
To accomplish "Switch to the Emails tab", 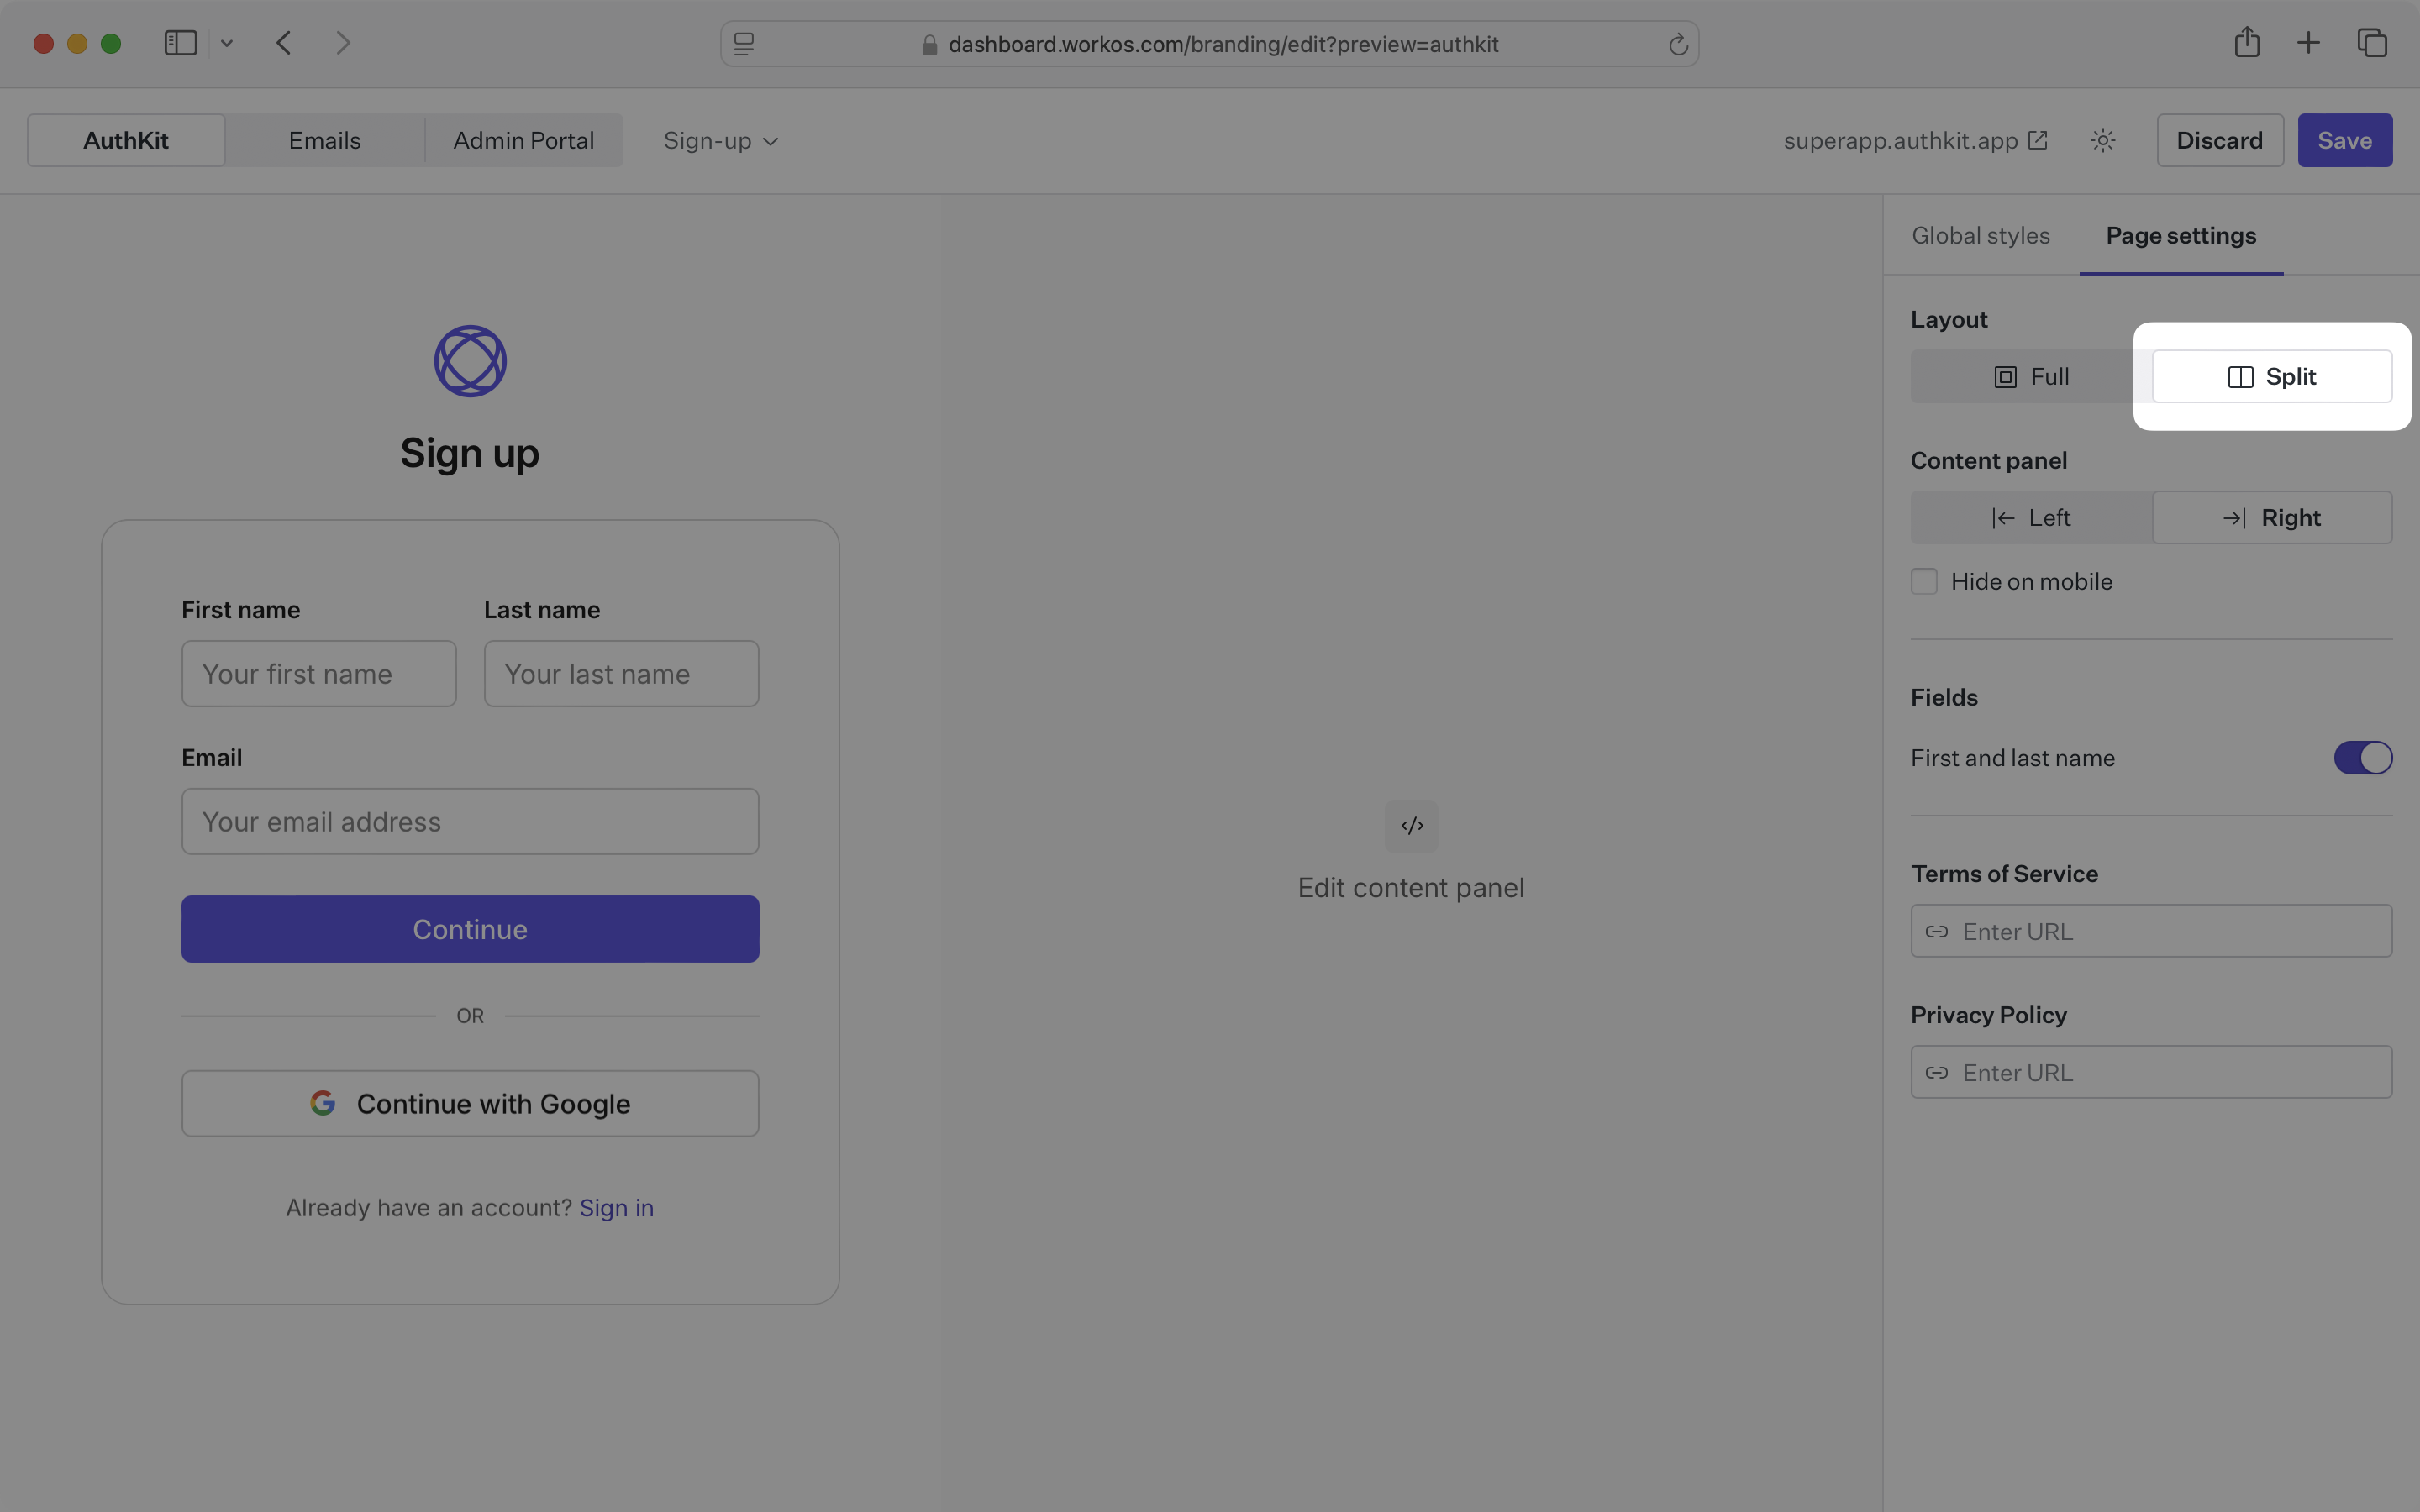I will pos(324,140).
